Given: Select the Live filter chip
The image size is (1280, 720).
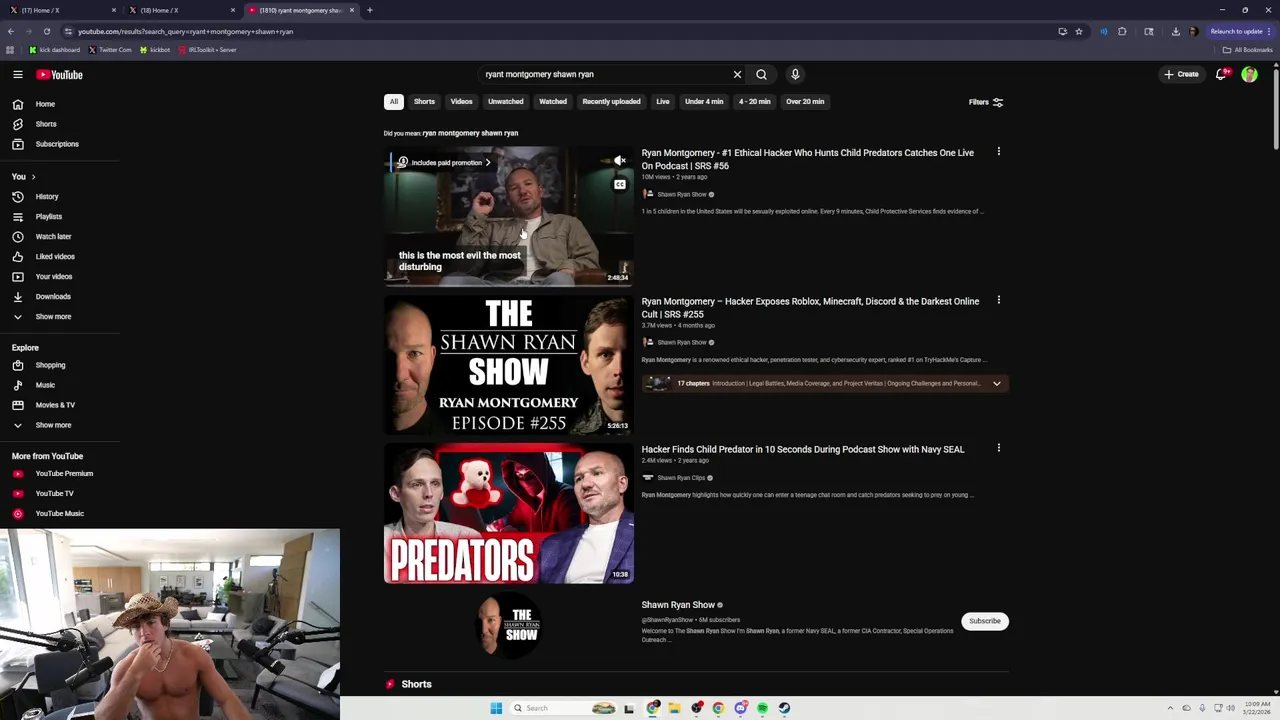Looking at the screenshot, I should tap(662, 101).
